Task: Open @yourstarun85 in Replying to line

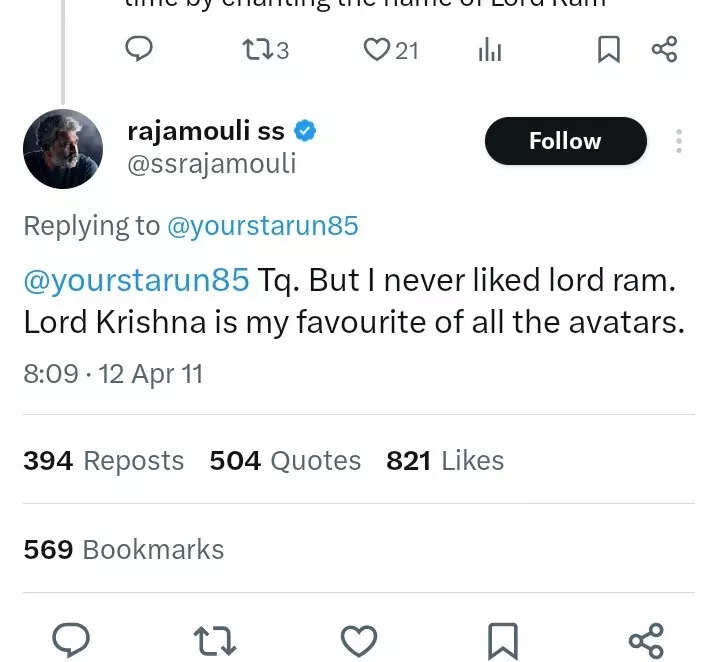Action: pos(262,226)
